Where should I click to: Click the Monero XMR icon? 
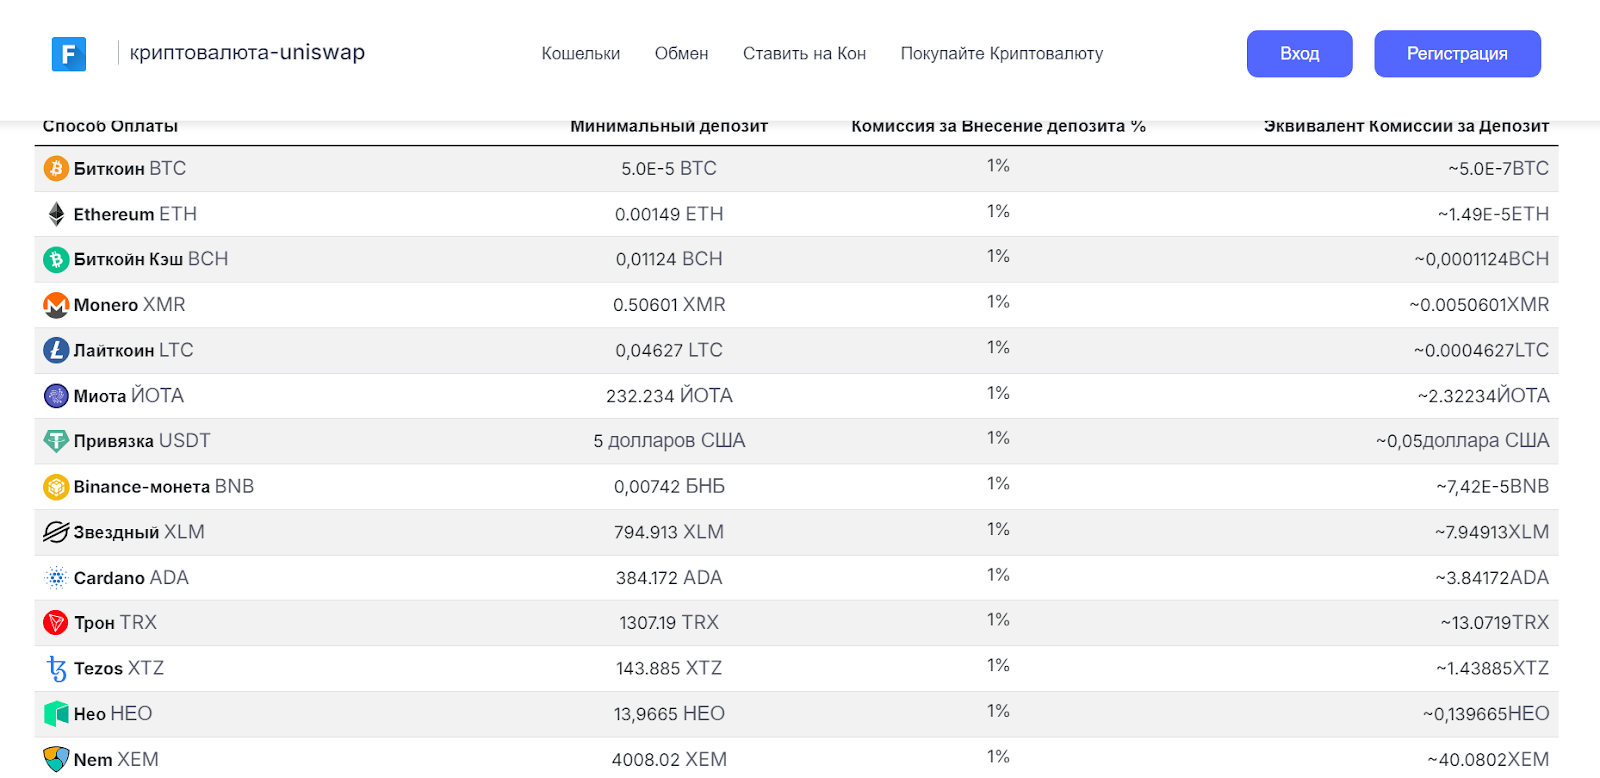(x=56, y=305)
